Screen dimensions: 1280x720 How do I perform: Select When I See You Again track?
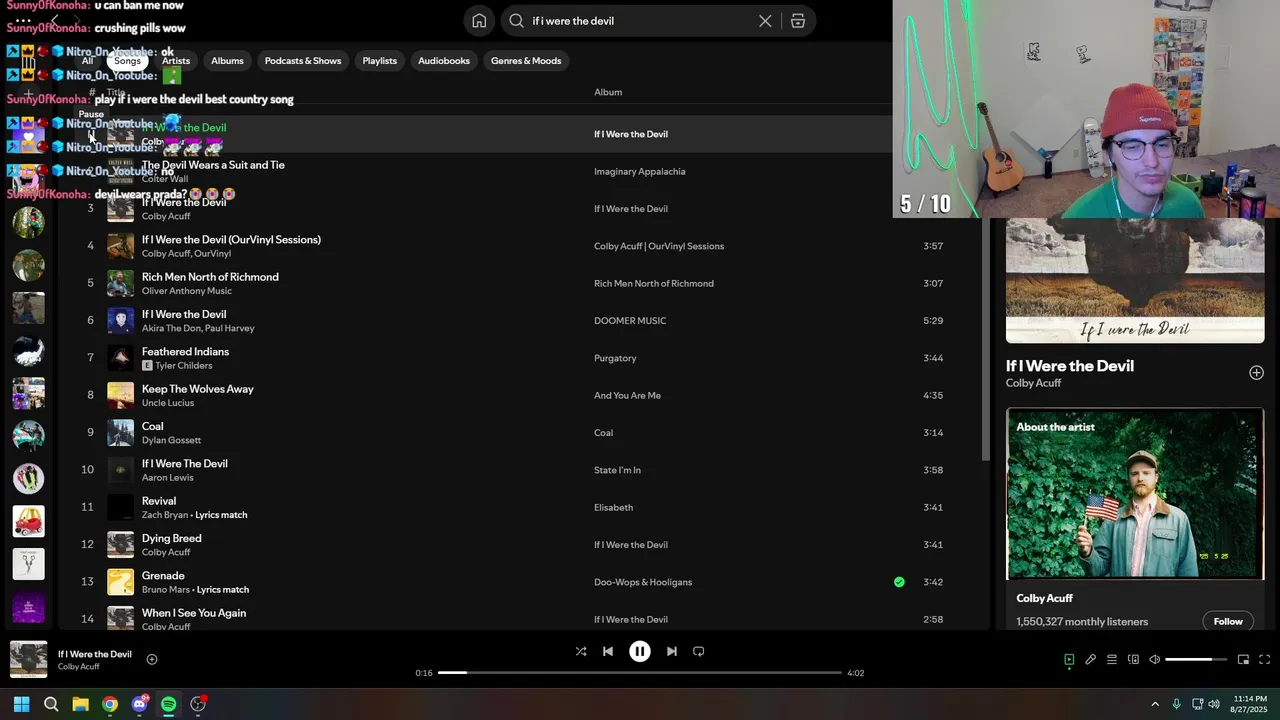coord(194,613)
